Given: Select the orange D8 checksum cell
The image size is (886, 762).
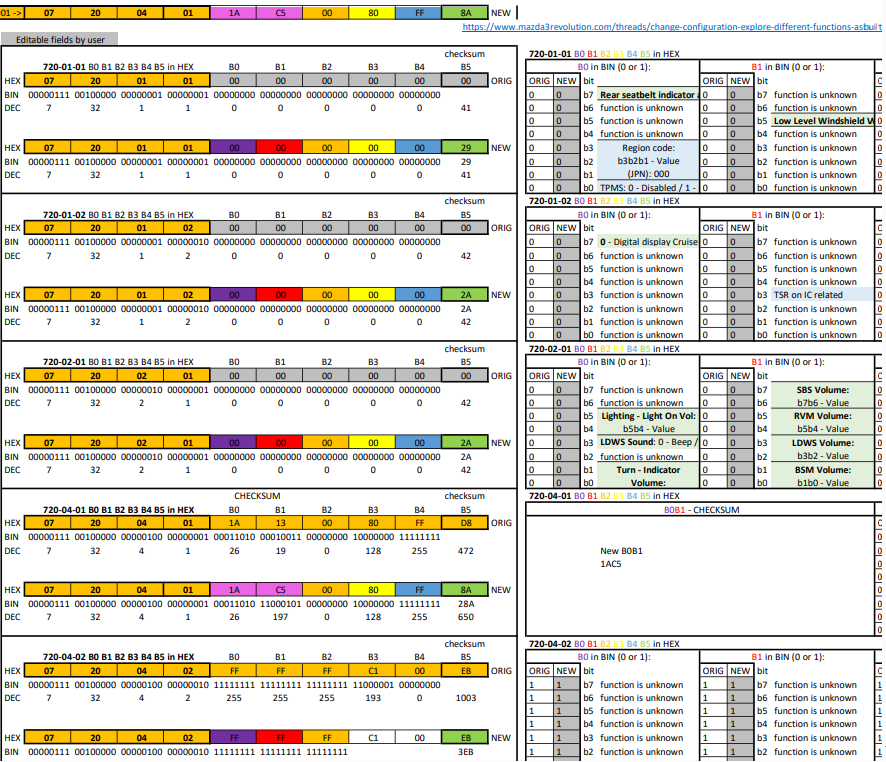Looking at the screenshot, I should [465, 523].
